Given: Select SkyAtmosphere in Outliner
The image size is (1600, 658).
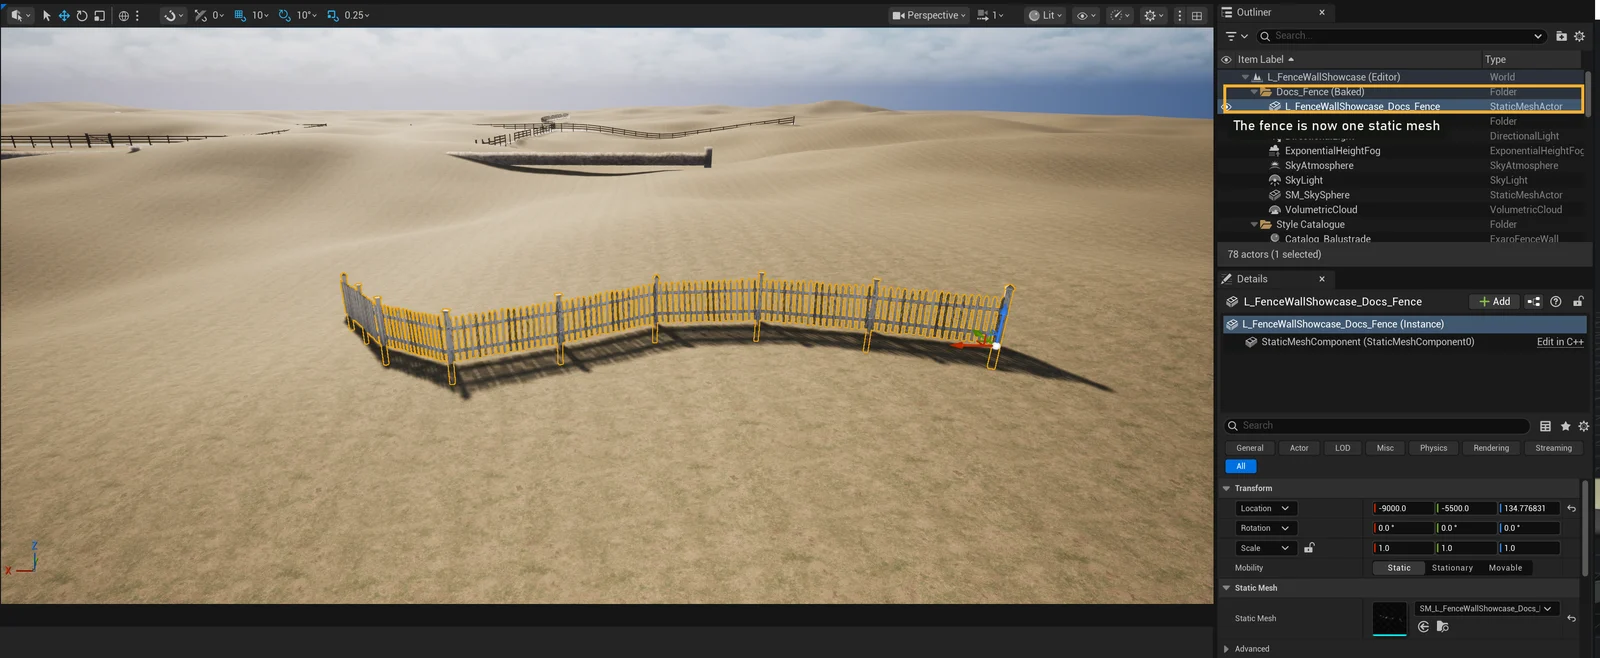Looking at the screenshot, I should point(1319,166).
